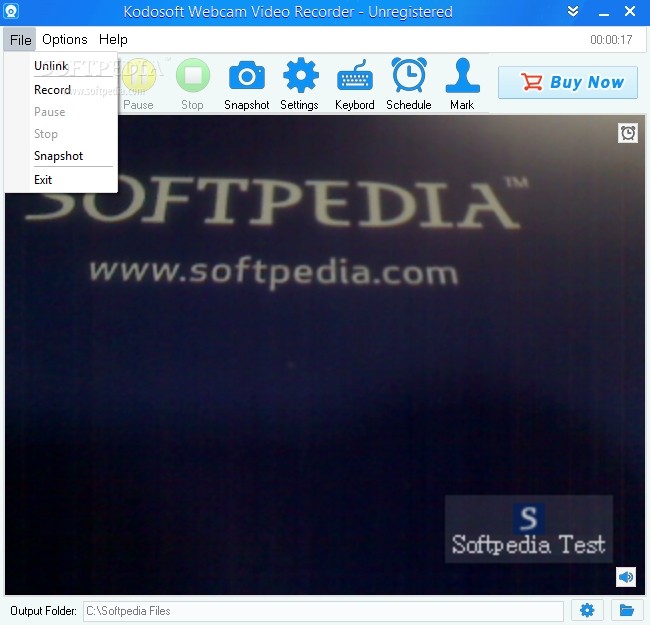Open the Help menu

[x=113, y=39]
